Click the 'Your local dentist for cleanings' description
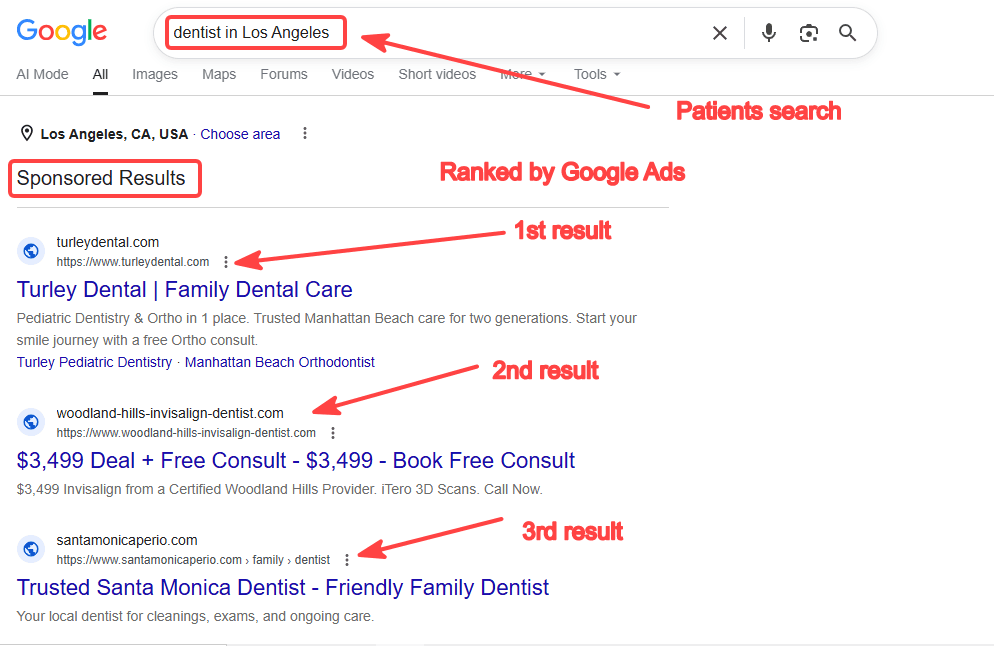 [195, 616]
